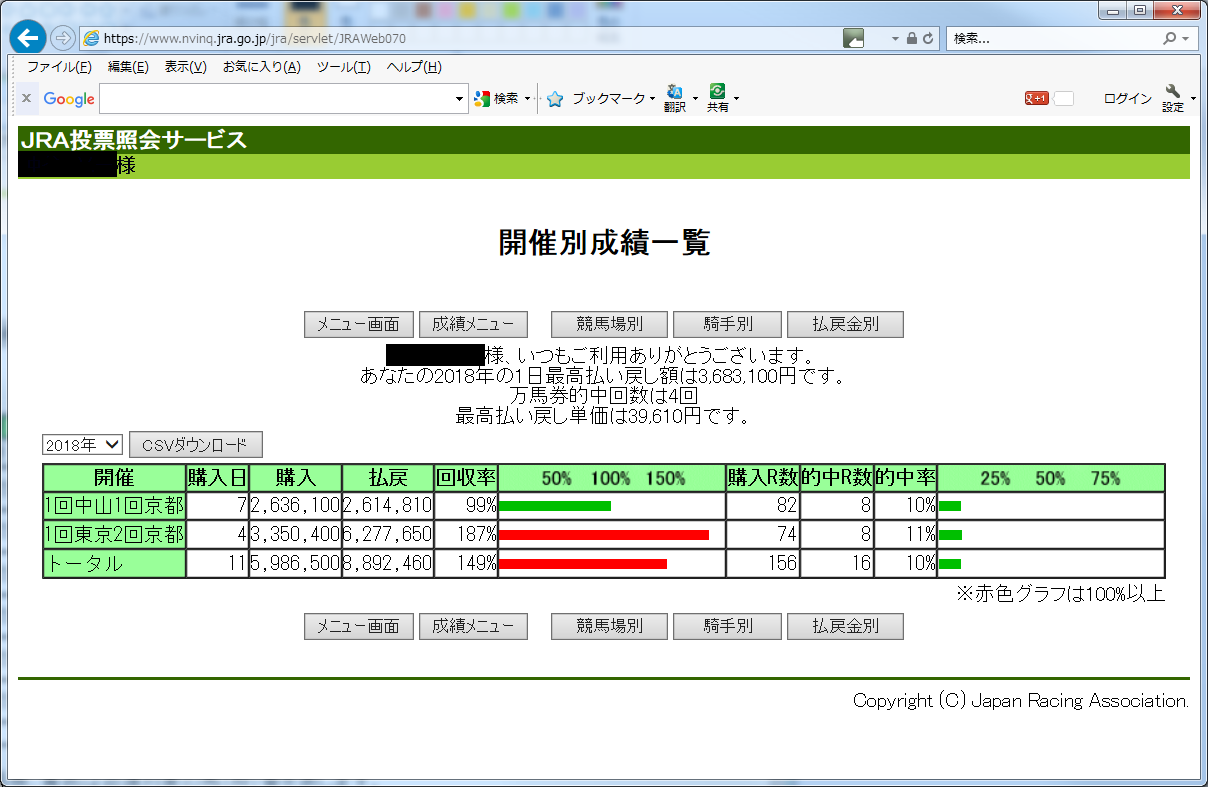Refresh the page with the reload icon
Screen dimensions: 1208x787
tap(928, 38)
